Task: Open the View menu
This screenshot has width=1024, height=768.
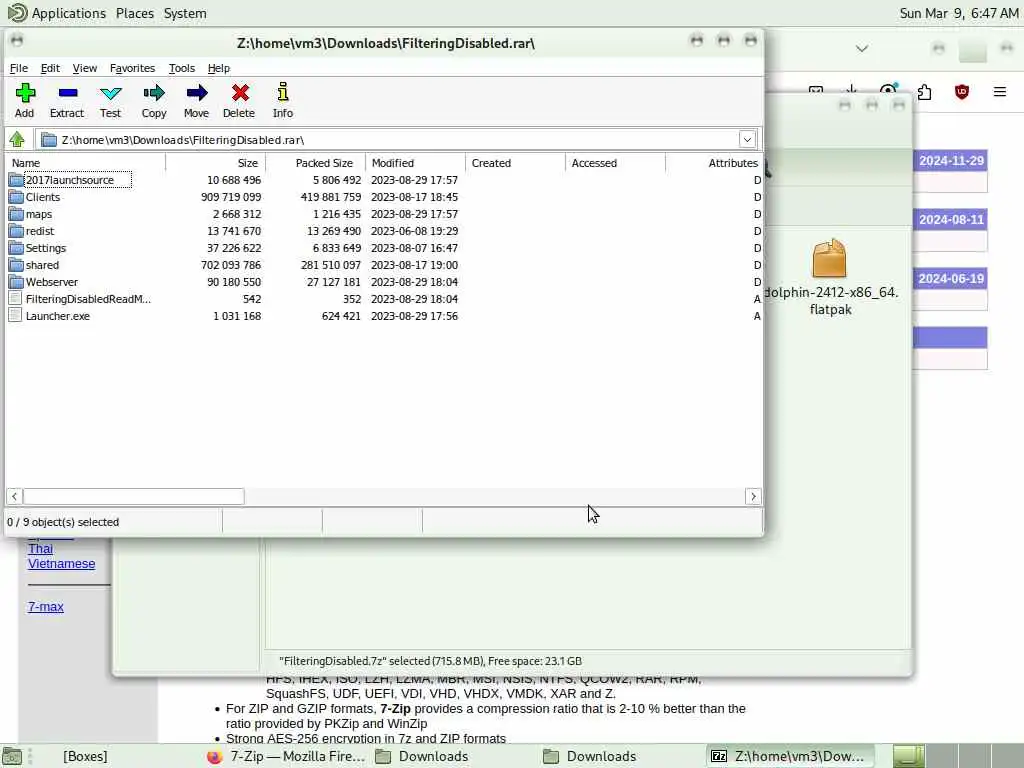Action: point(85,68)
